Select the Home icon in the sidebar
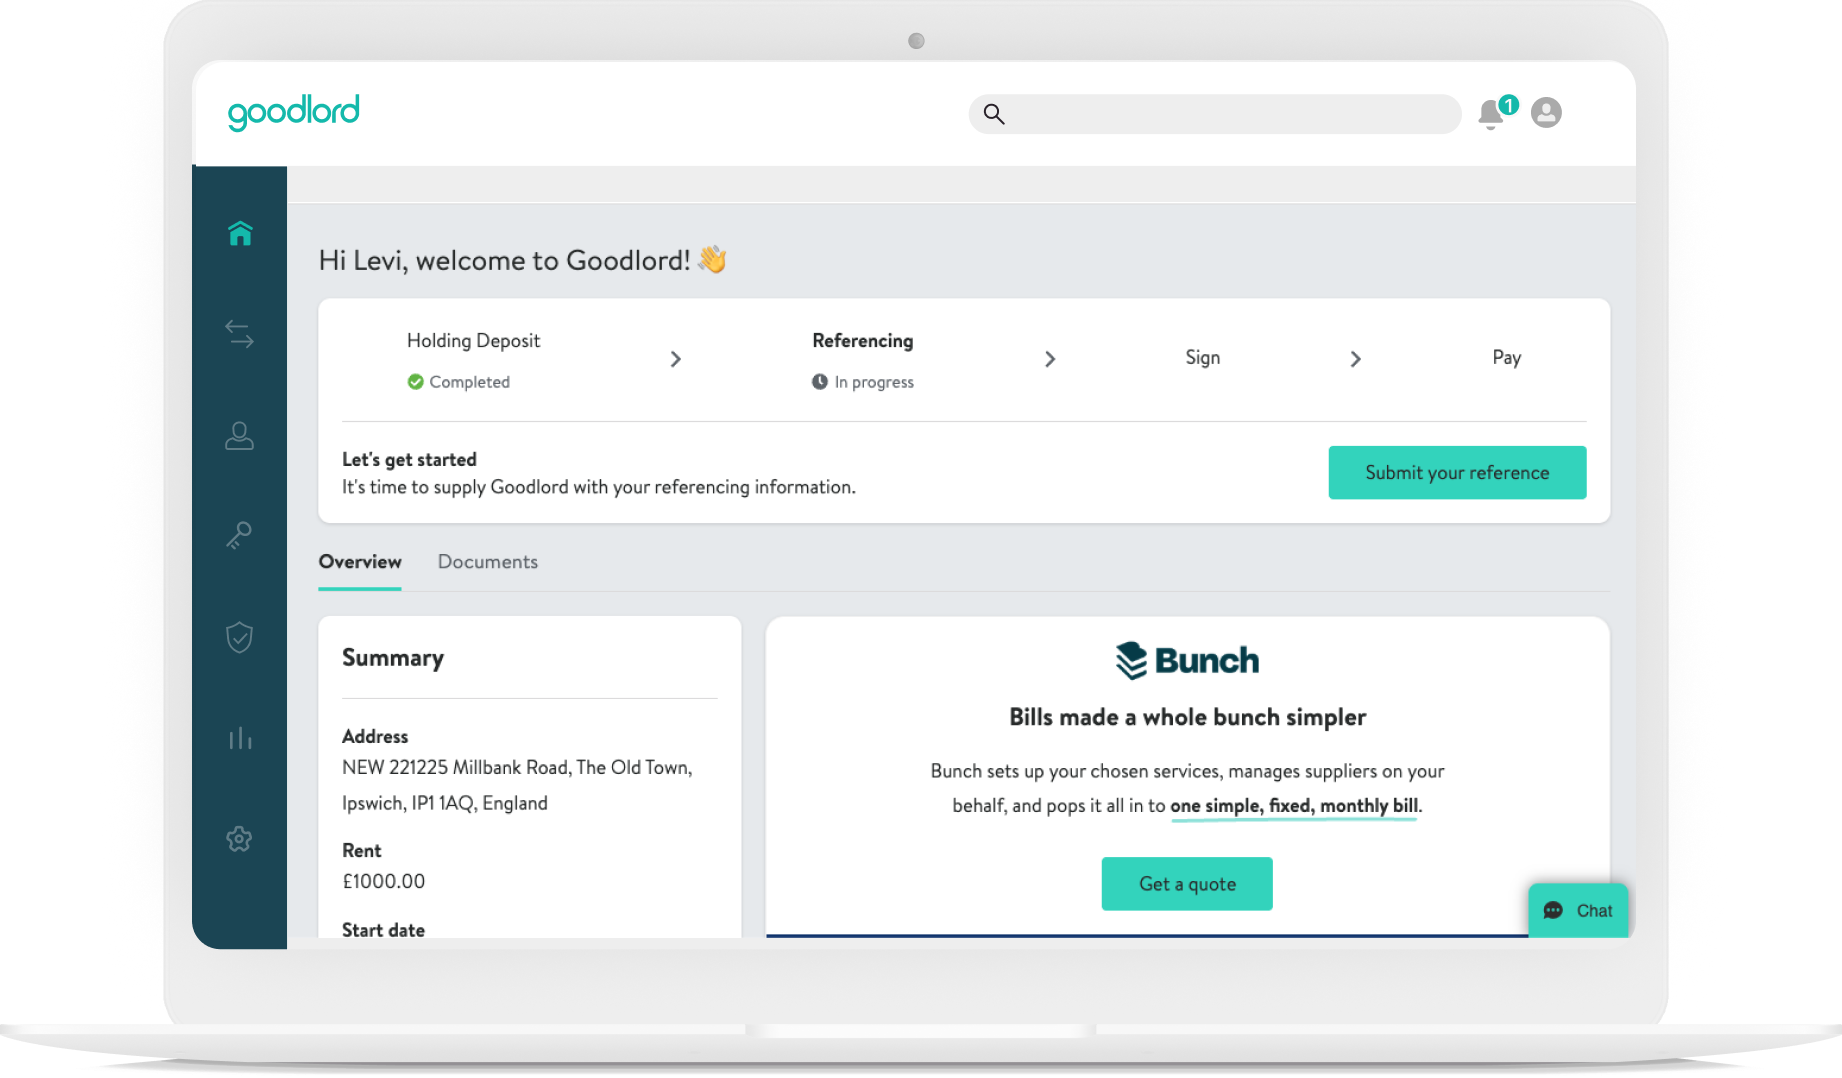Screen dimensions: 1842x1078 pos(240,233)
